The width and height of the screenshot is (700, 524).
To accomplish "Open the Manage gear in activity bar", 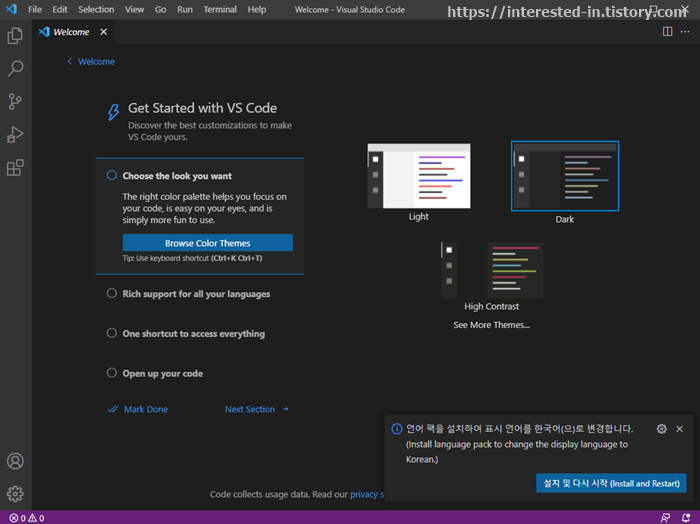I will [x=15, y=494].
